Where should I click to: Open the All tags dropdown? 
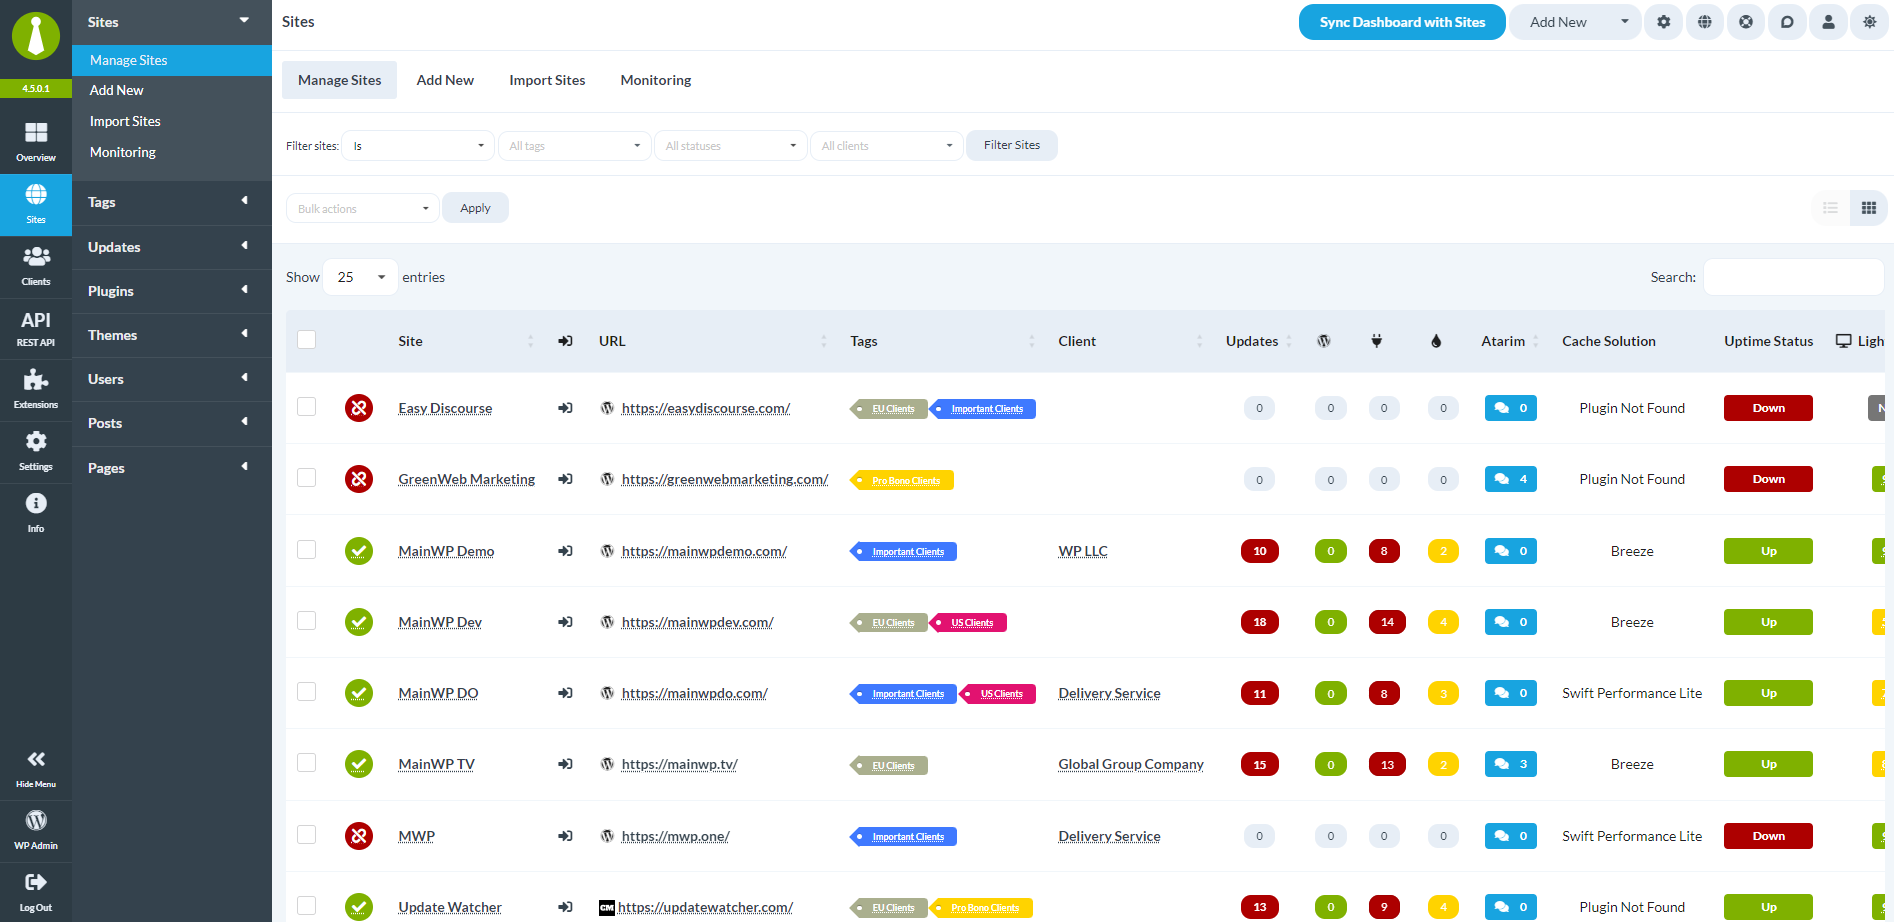click(574, 146)
